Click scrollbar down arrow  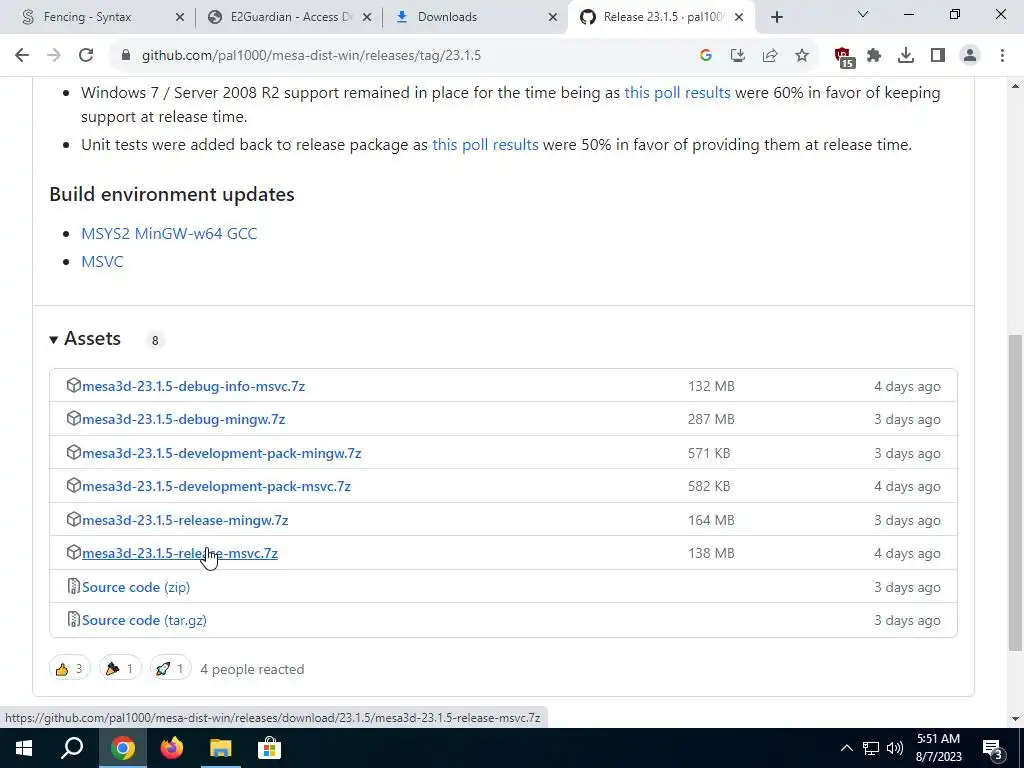tap(1015, 719)
